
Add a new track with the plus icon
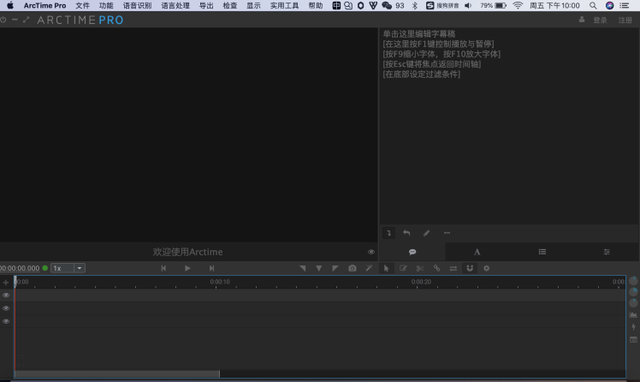click(6, 282)
